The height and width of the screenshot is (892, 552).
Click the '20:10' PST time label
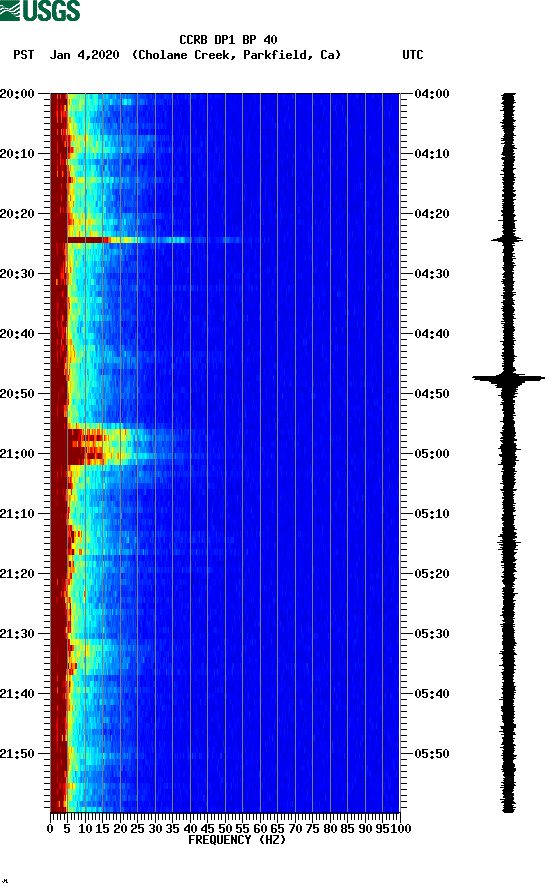pos(18,154)
